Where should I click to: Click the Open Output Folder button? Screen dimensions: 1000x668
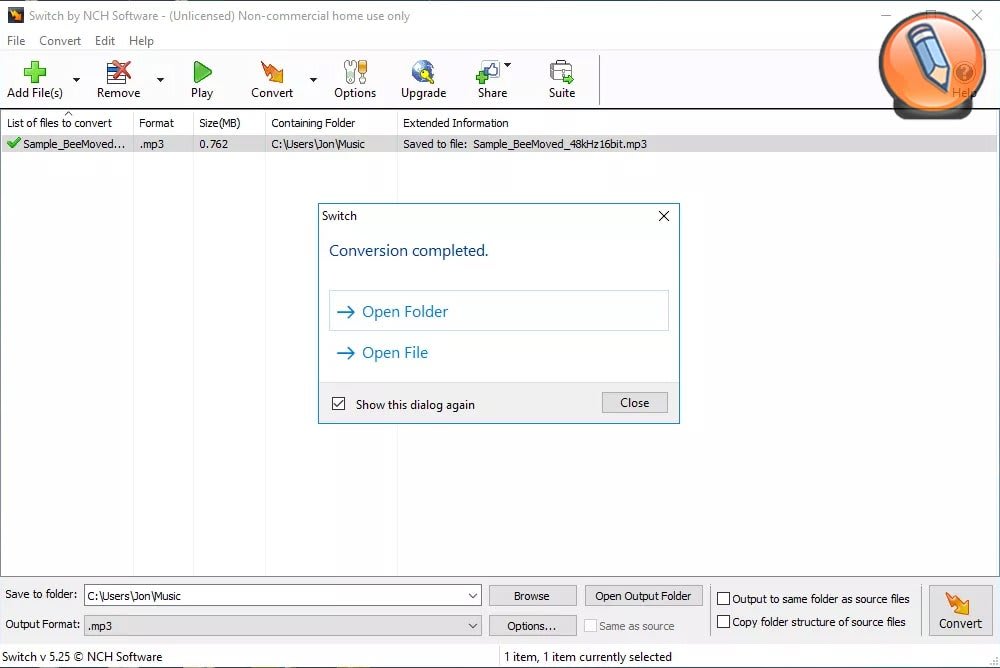pyautogui.click(x=643, y=596)
